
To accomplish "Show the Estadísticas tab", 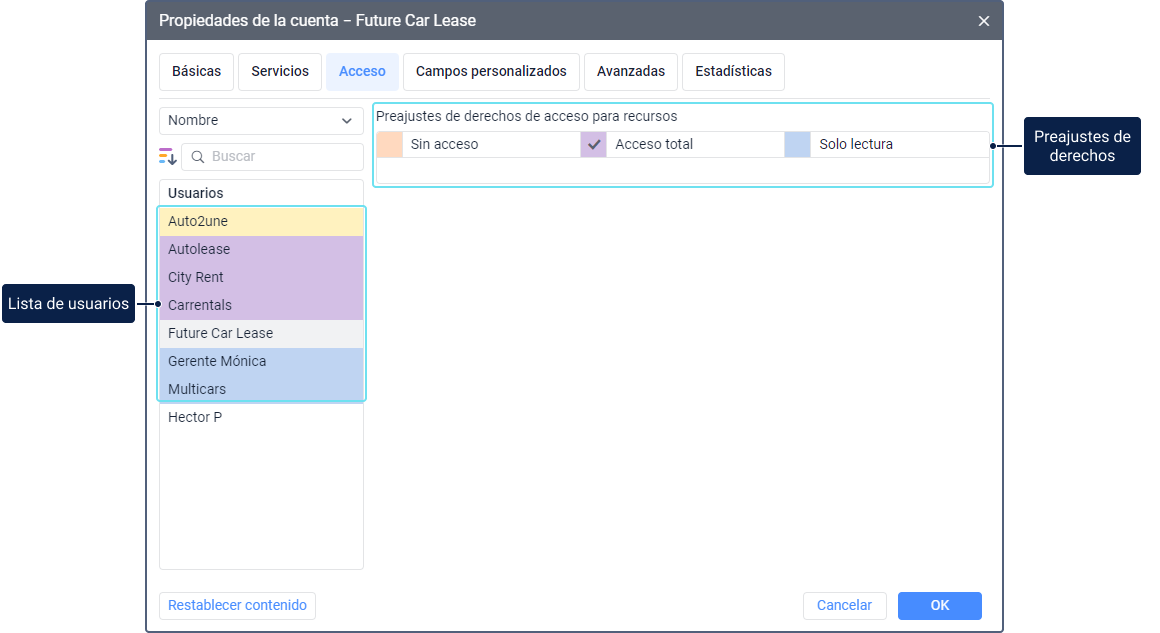I will (x=733, y=72).
